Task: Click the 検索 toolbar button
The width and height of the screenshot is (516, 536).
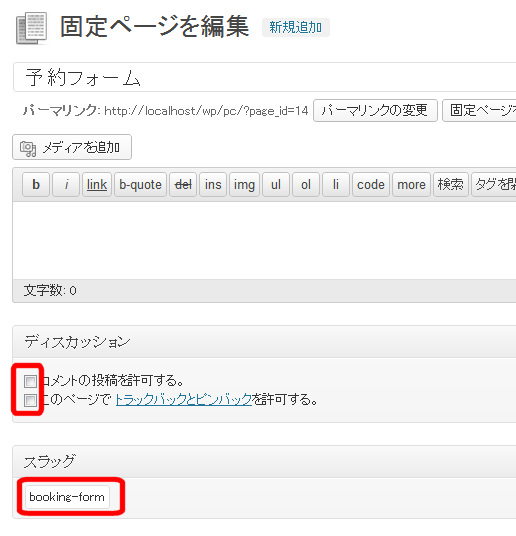Action: tap(451, 185)
